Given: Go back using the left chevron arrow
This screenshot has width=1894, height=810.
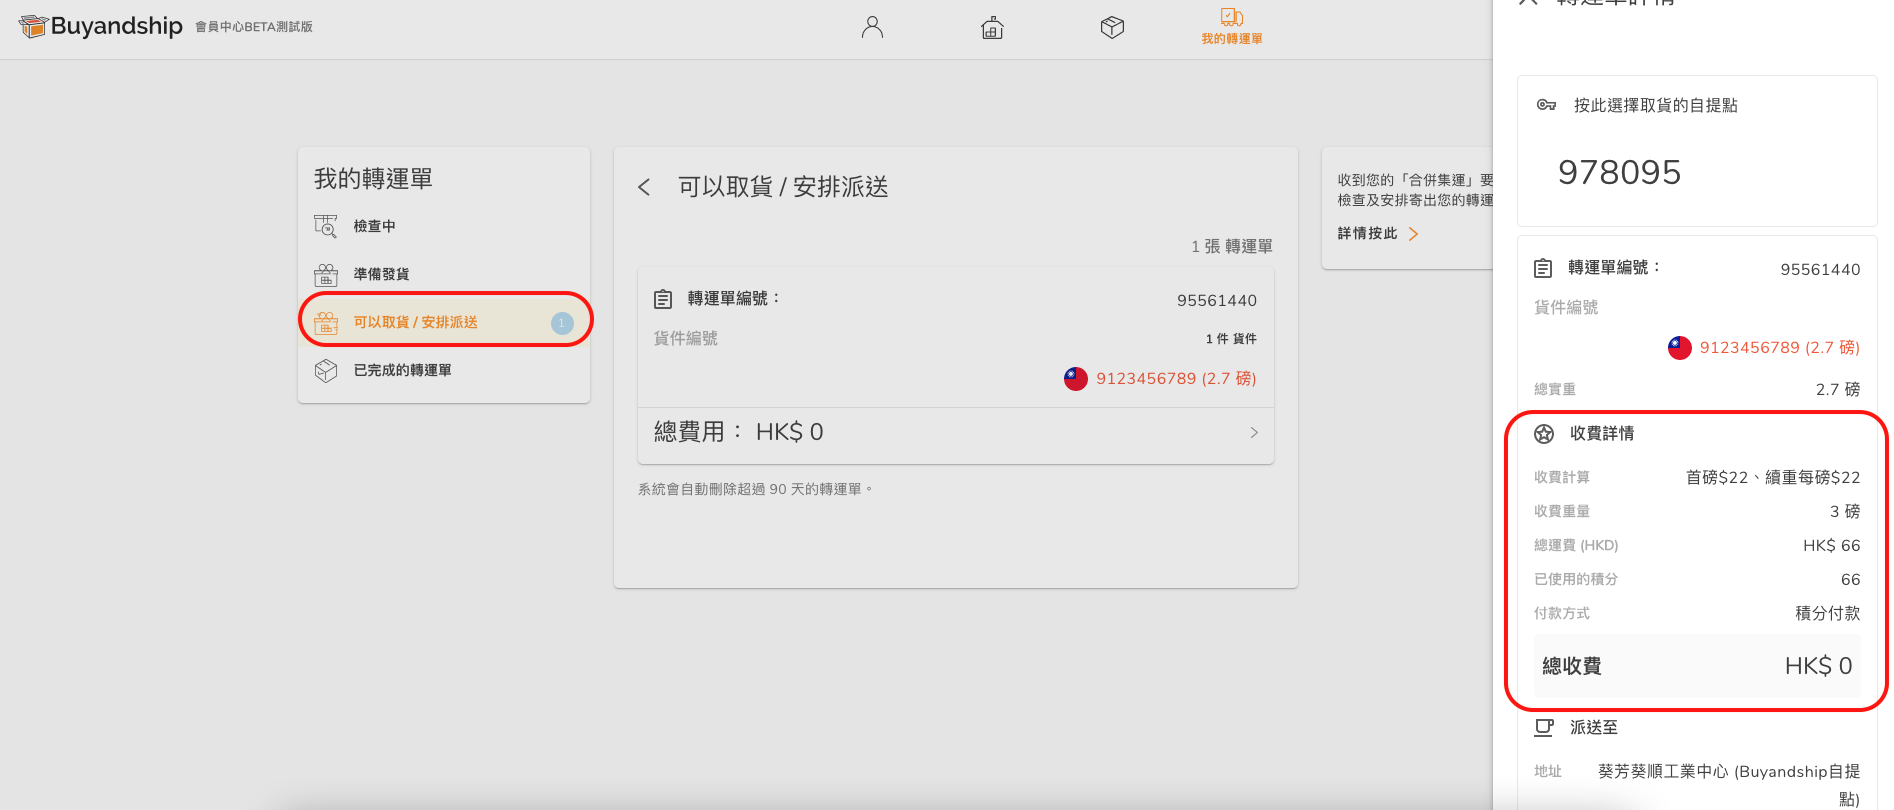Looking at the screenshot, I should click(644, 187).
